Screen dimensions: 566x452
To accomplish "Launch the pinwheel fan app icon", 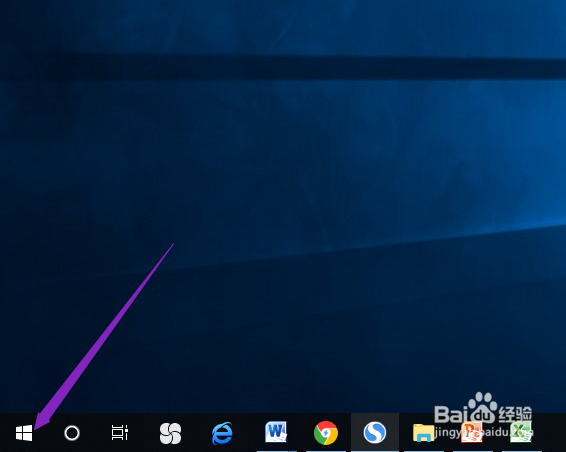I will (170, 433).
